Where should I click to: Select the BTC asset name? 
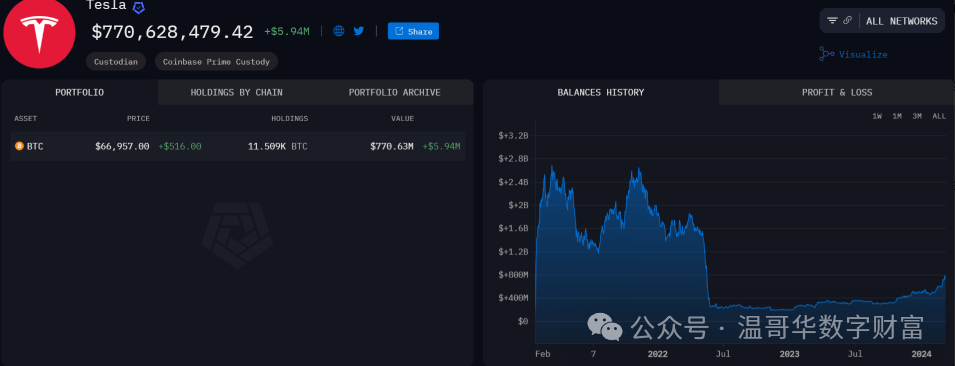tap(35, 146)
